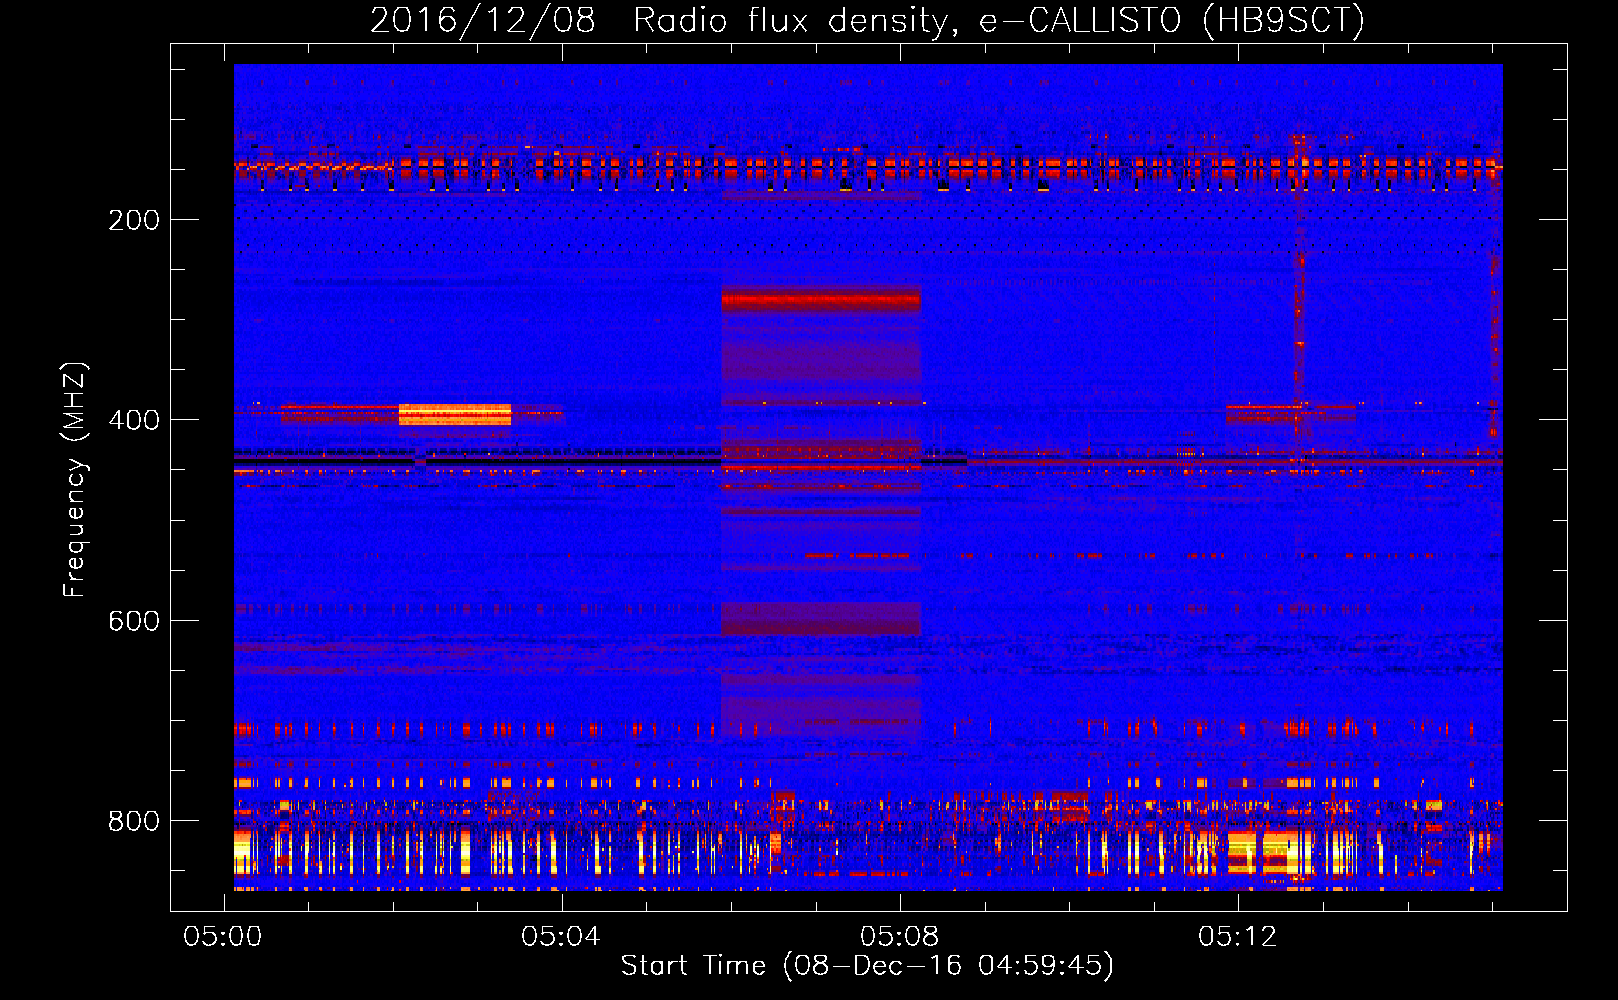The width and height of the screenshot is (1618, 1000).
Task: Click the 05:12 time tick label
Action: click(1238, 936)
